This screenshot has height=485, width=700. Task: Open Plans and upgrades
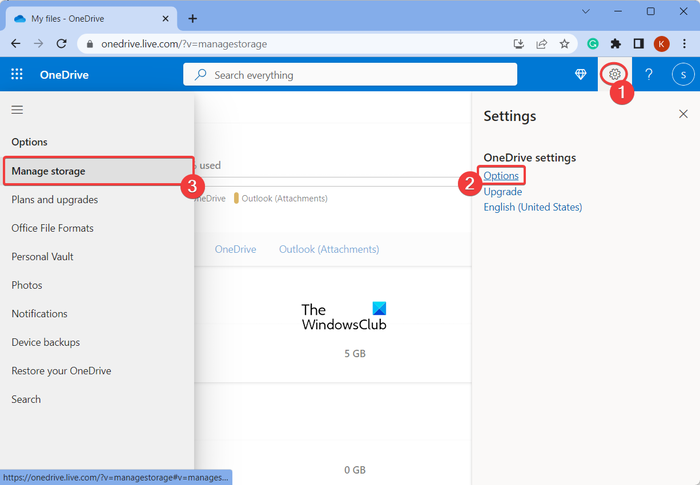point(54,200)
